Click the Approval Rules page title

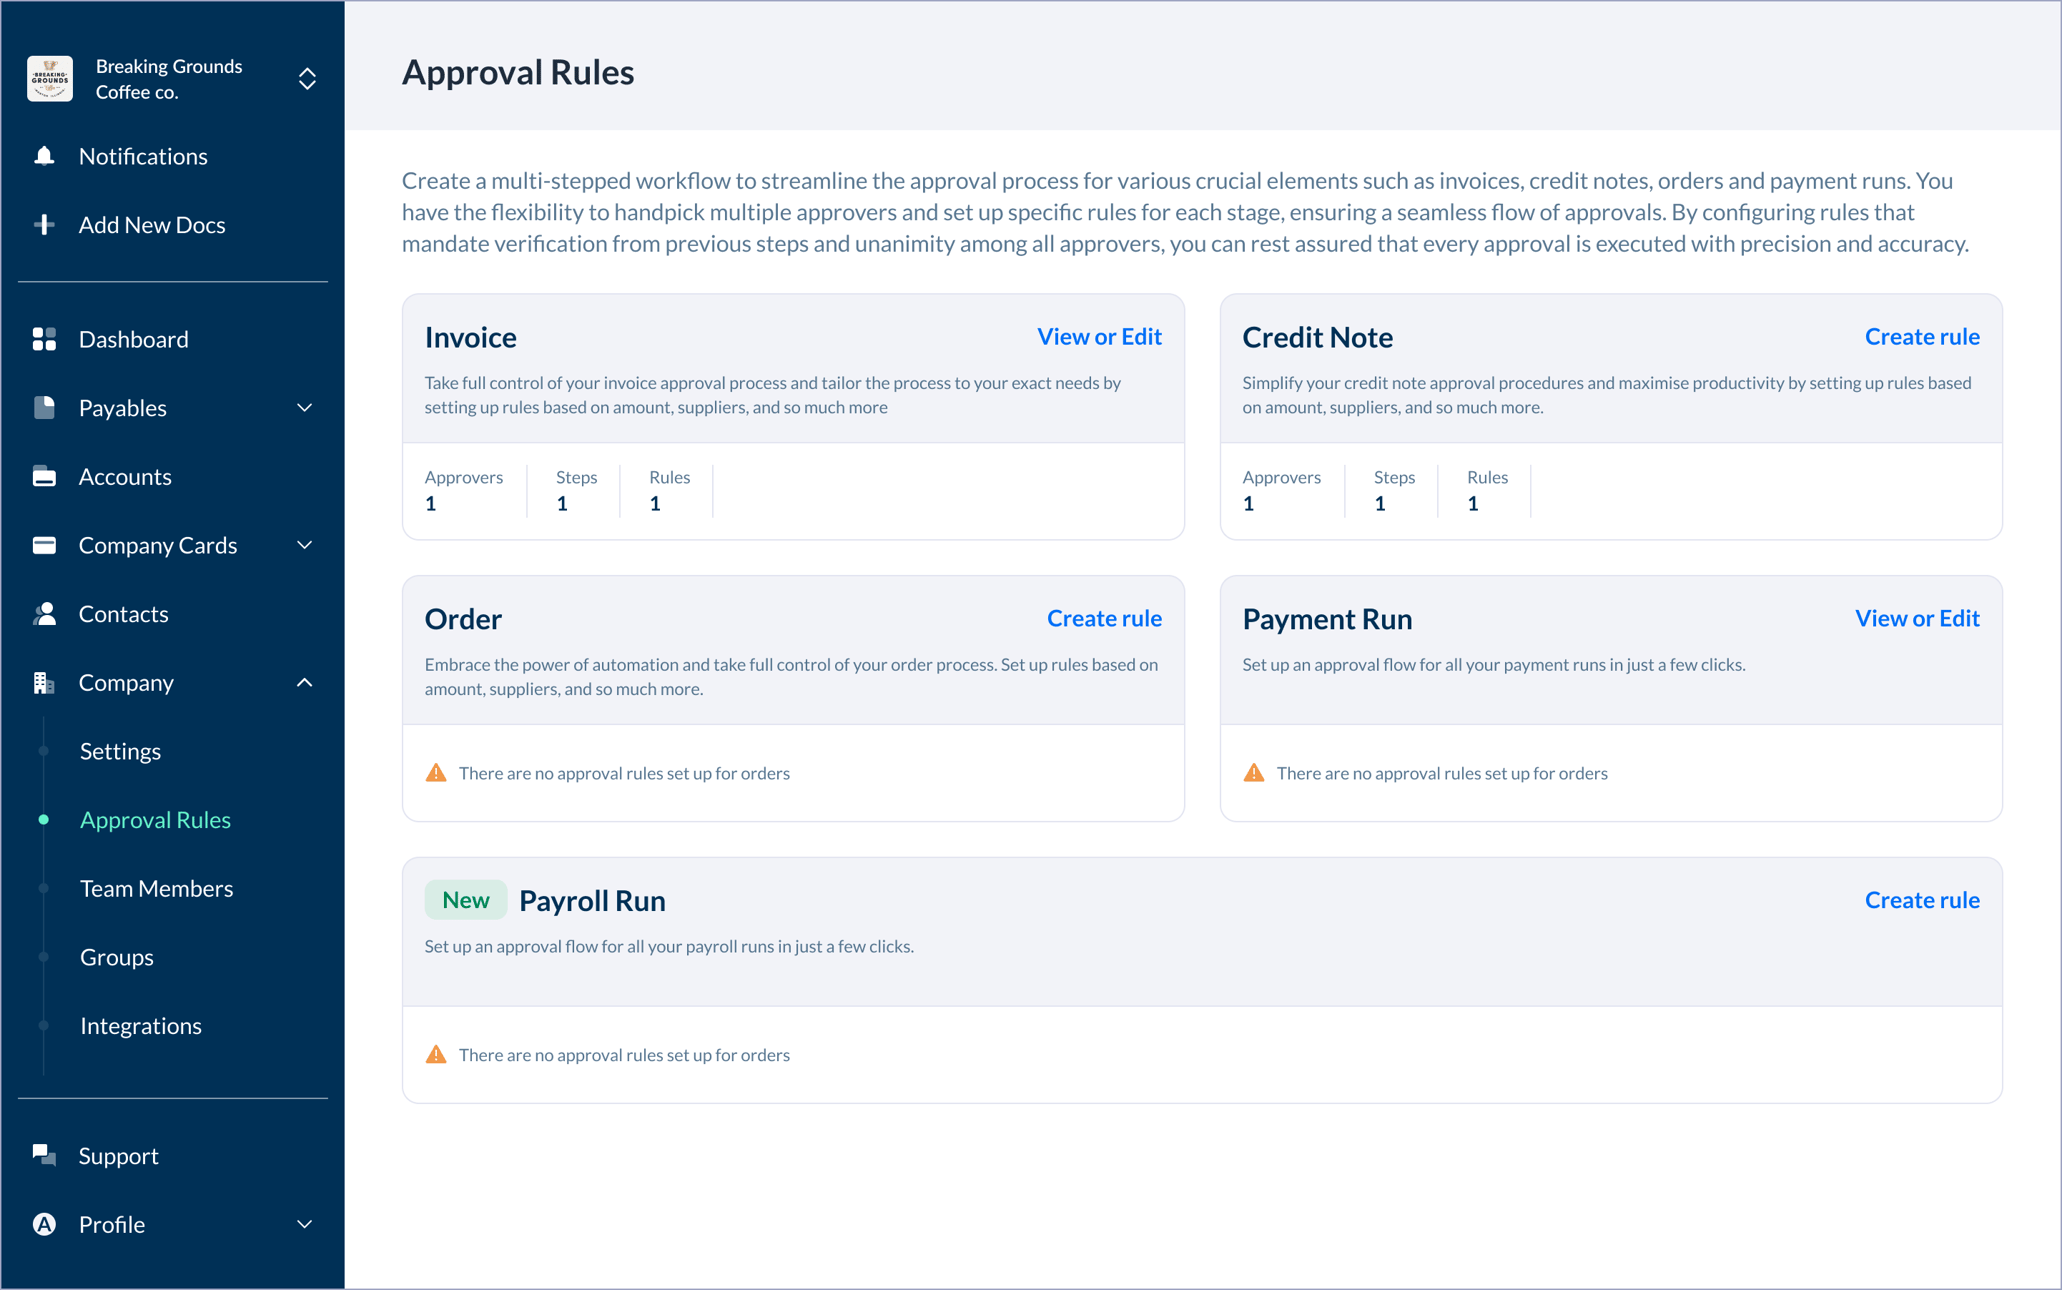pos(518,72)
